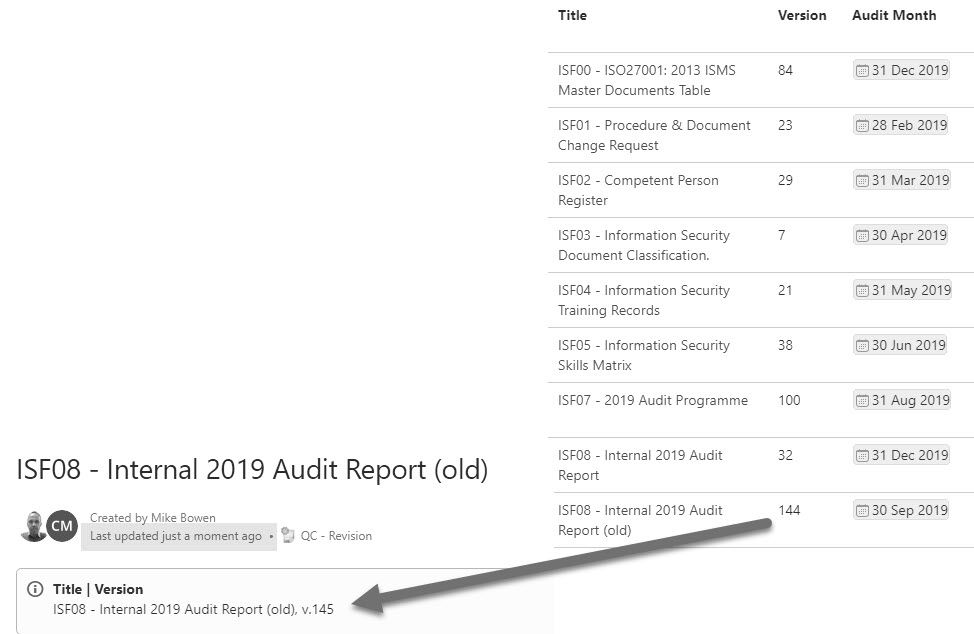
Task: Sort by the Title column header
Action: [x=572, y=16]
